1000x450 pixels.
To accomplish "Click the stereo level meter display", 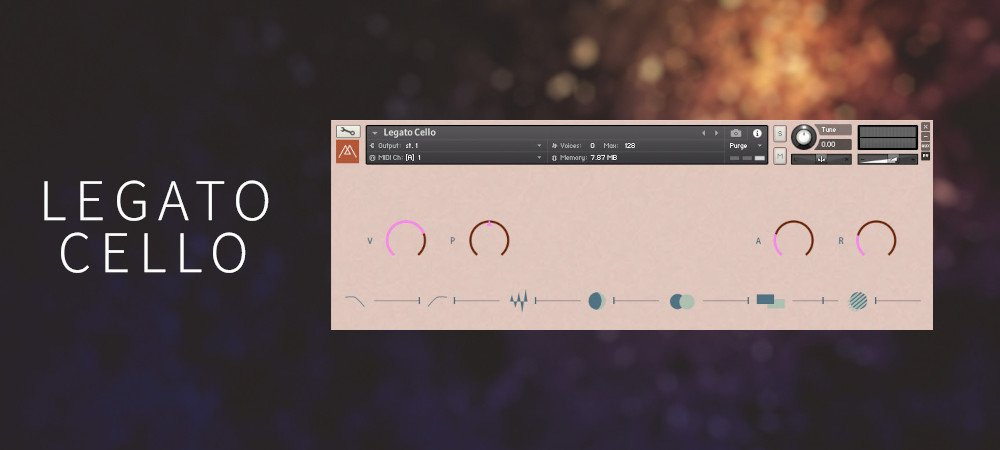I will pos(888,137).
